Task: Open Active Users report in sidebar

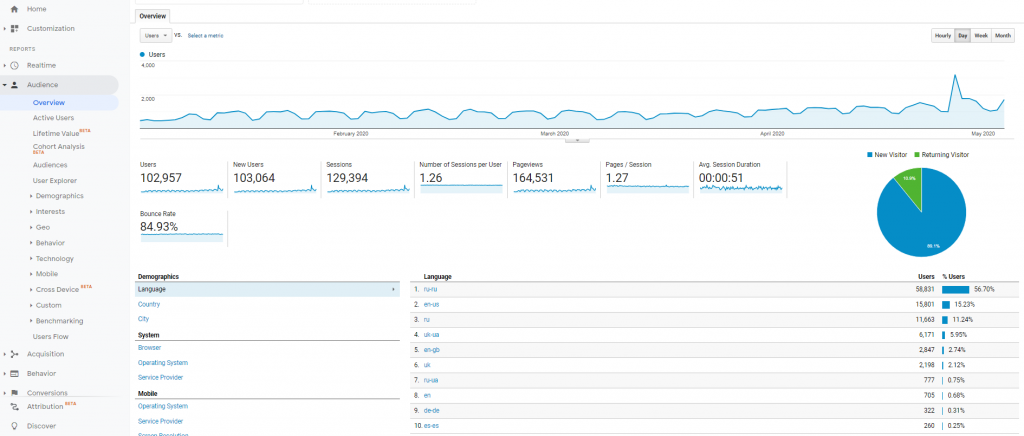Action: (53, 118)
